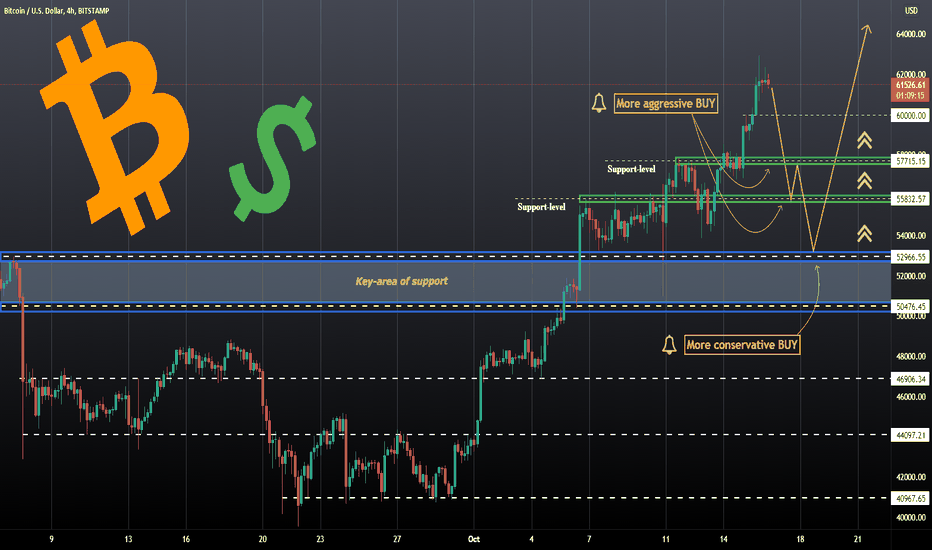Viewport: 932px width, 550px height.
Task: Click the 54000.00 price axis label
Action: tap(911, 235)
